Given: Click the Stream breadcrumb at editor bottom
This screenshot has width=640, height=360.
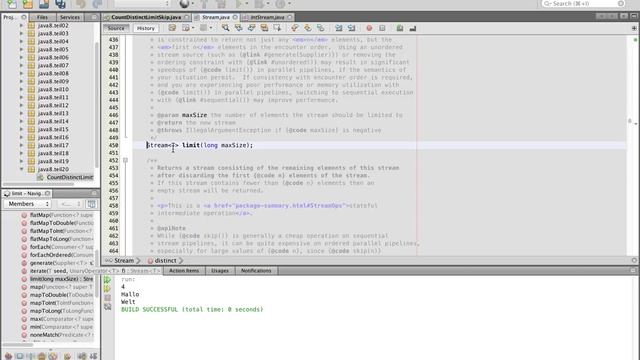Looking at the screenshot, I should [x=124, y=260].
